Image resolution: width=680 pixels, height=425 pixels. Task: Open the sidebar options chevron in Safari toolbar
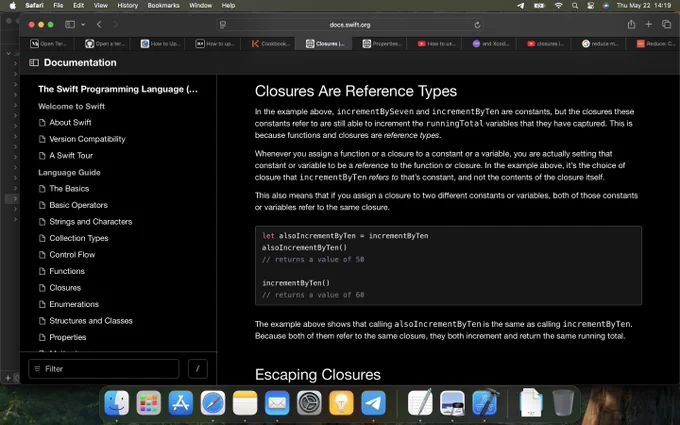pyautogui.click(x=83, y=25)
